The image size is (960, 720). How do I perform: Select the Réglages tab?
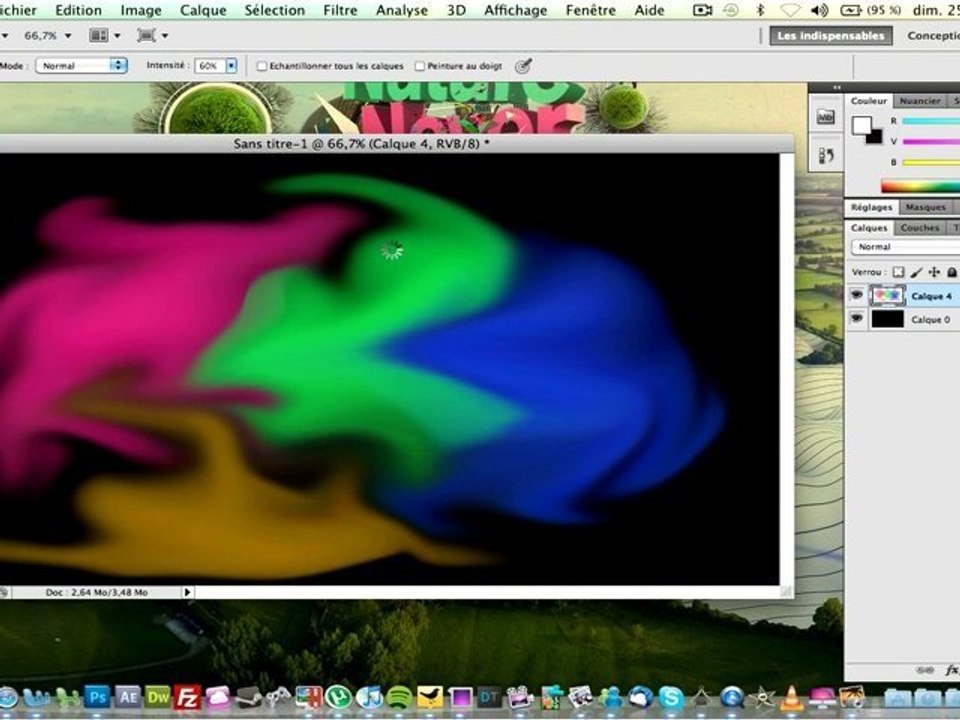tap(871, 208)
